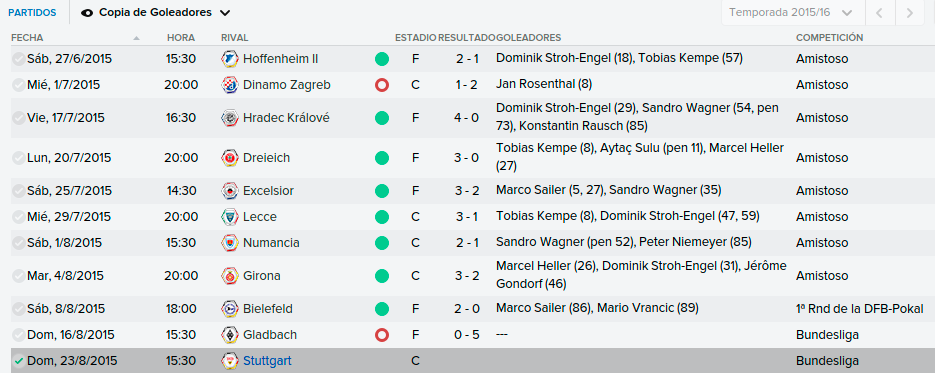Sort by the COMPETICIÓN column header
935x373 pixels.
(829, 38)
